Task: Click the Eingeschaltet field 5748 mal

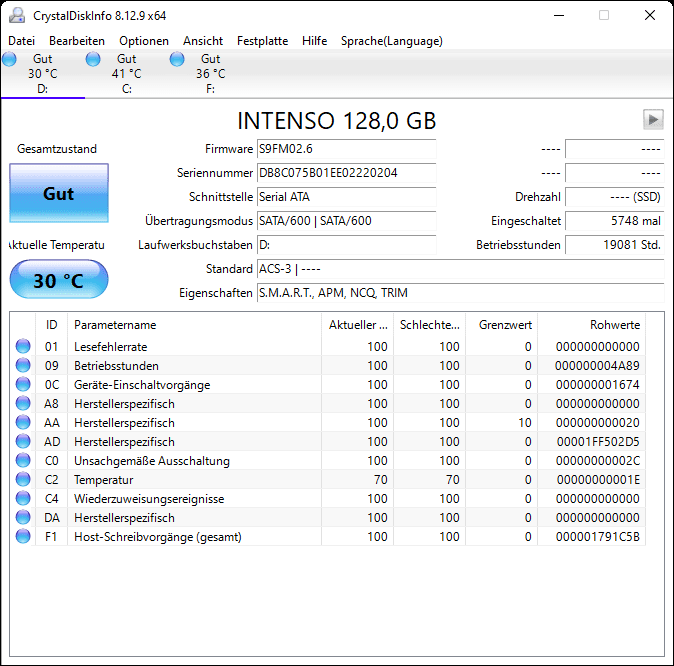Action: click(x=615, y=221)
